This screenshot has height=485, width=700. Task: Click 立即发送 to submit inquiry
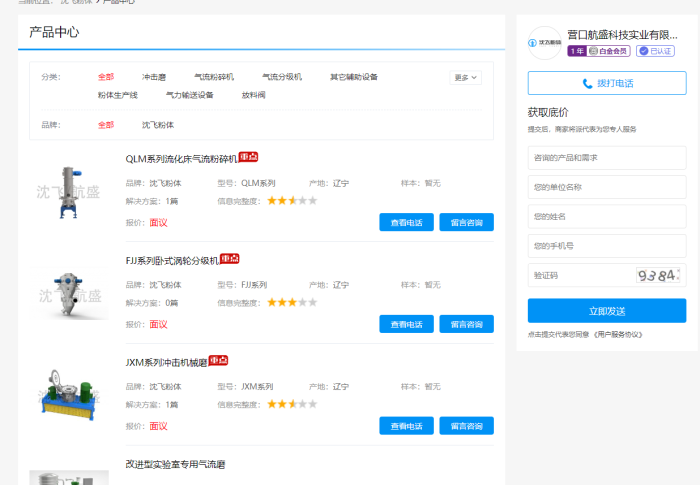[x=606, y=311]
